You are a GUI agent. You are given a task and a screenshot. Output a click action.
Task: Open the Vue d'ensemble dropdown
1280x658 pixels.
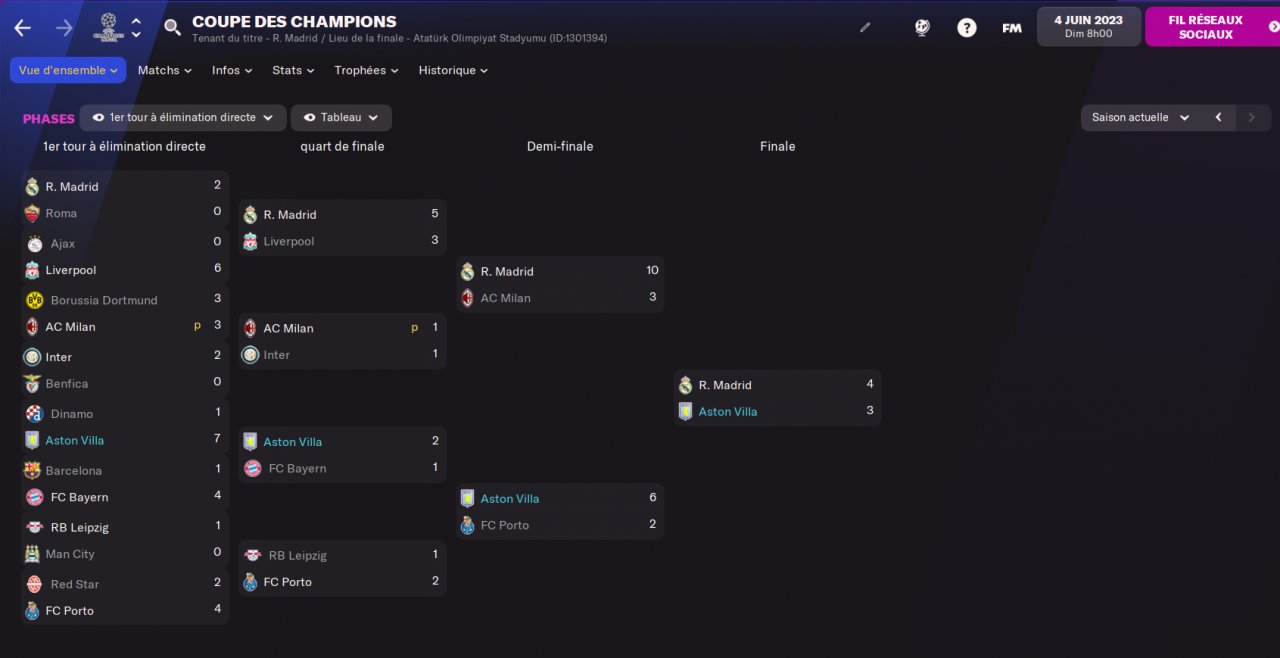68,71
